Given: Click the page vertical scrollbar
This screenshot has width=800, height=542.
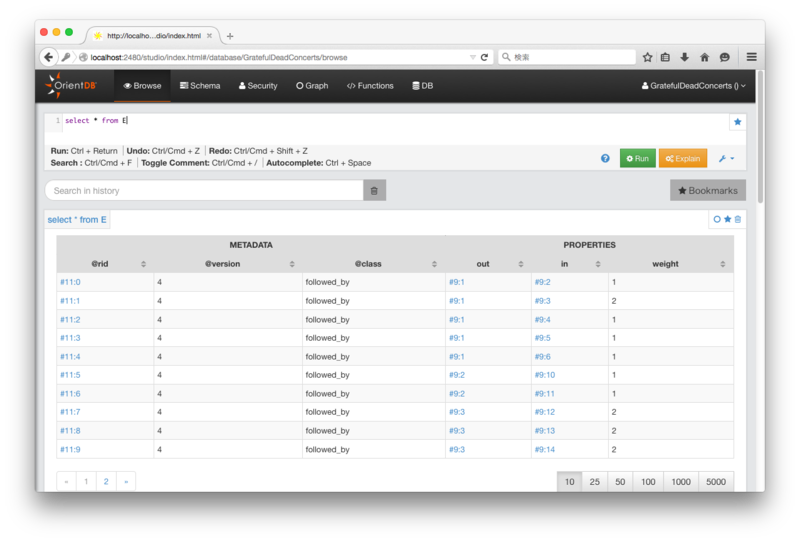Looking at the screenshot, I should click(760, 138).
